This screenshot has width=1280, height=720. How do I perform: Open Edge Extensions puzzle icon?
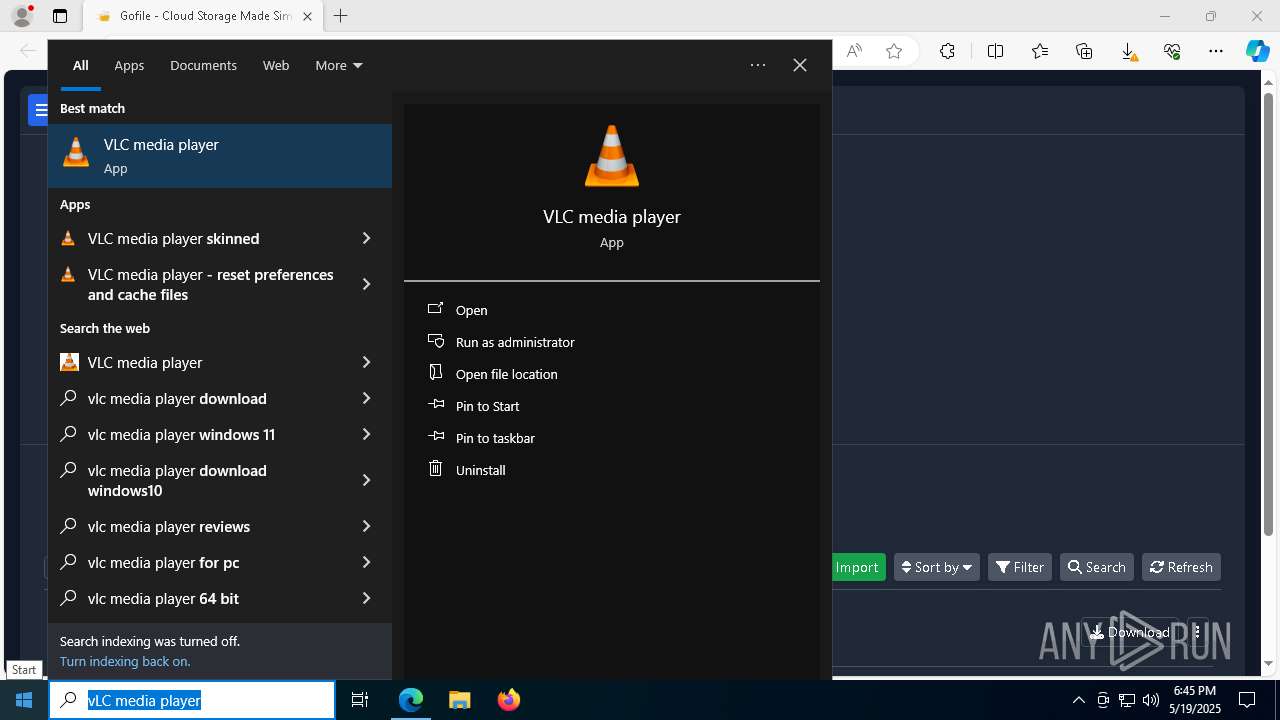[947, 51]
